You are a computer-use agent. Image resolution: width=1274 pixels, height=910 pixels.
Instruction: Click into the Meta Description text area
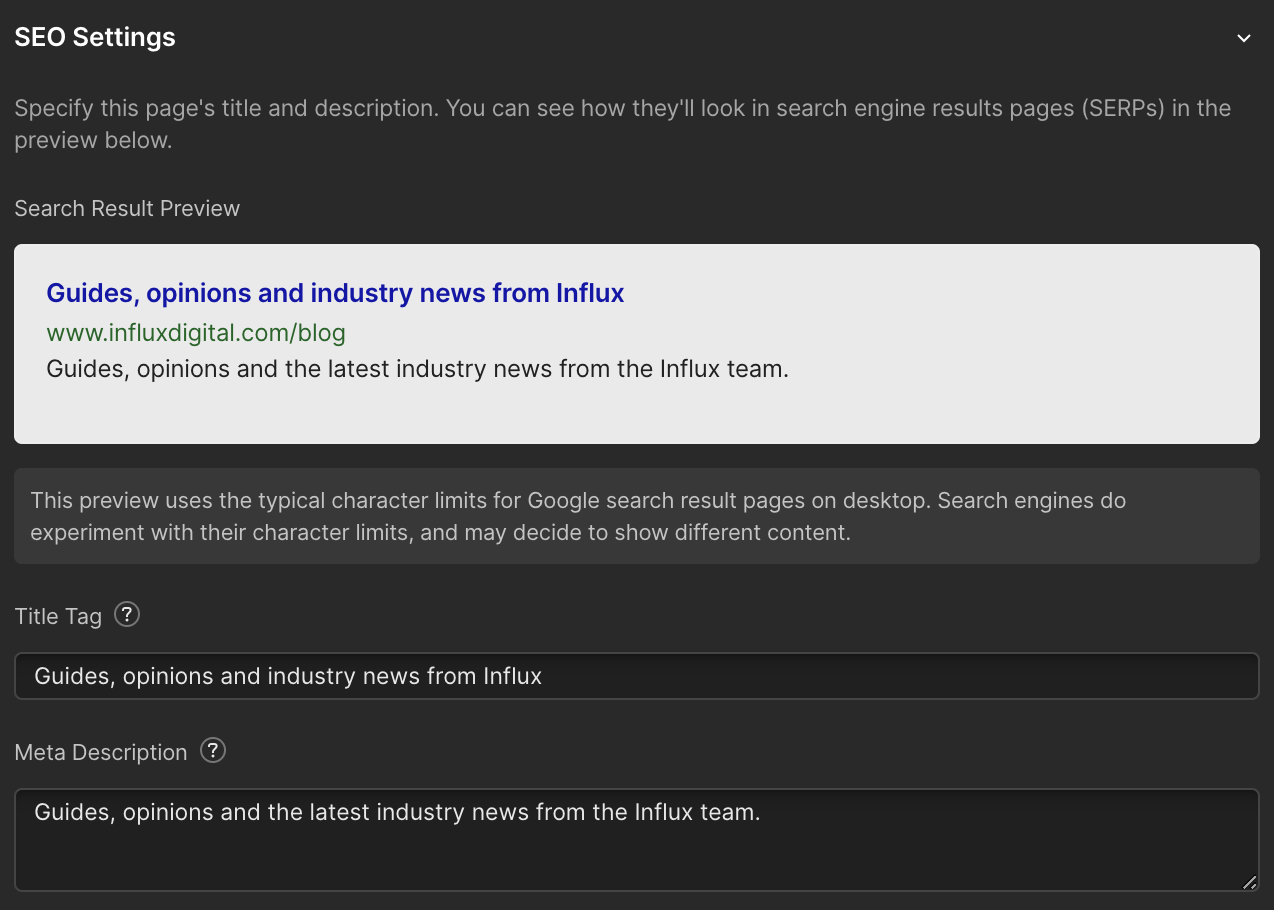pos(637,840)
